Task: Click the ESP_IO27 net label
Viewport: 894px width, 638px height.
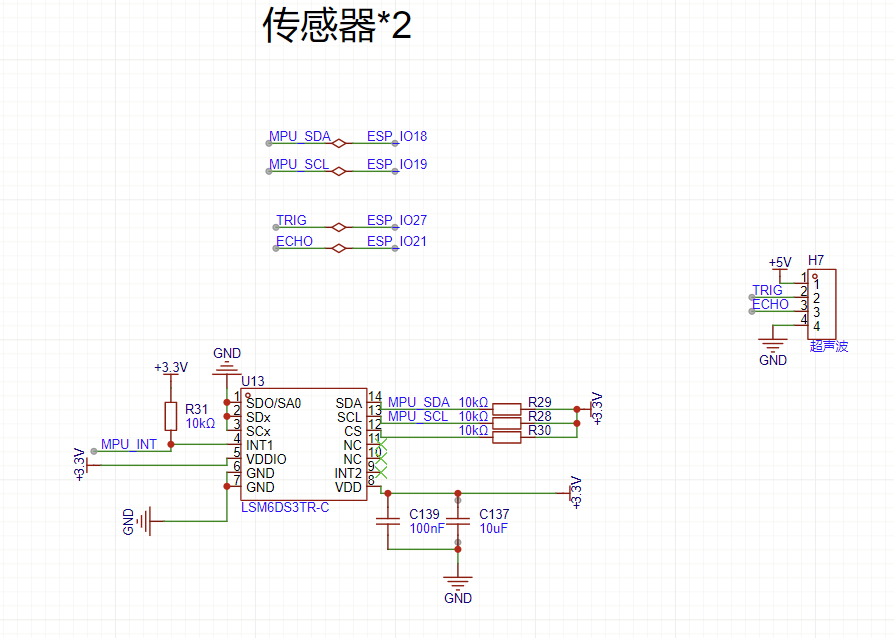Action: click(397, 220)
